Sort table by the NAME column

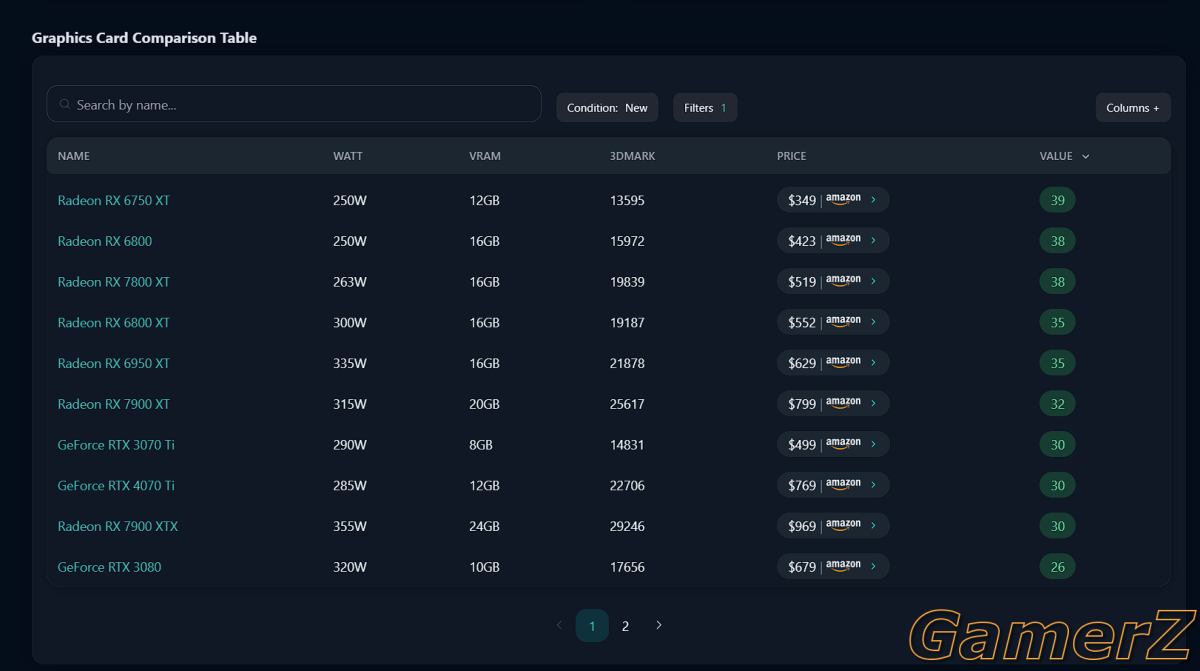coord(74,156)
